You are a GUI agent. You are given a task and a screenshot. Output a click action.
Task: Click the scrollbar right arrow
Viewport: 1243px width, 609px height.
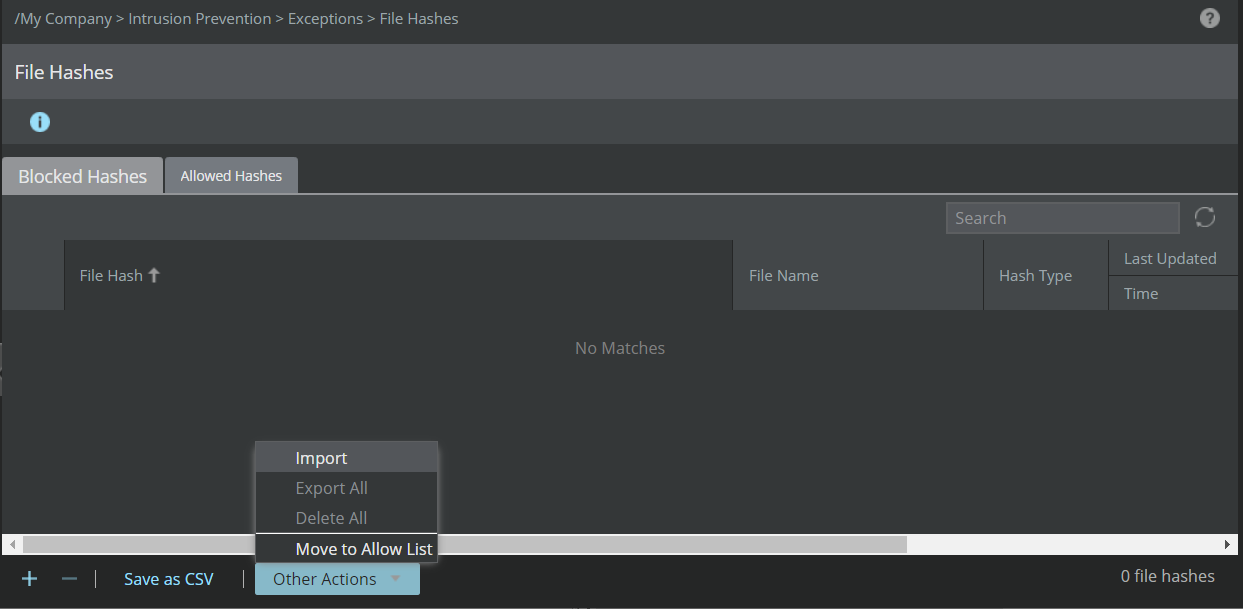(1228, 545)
